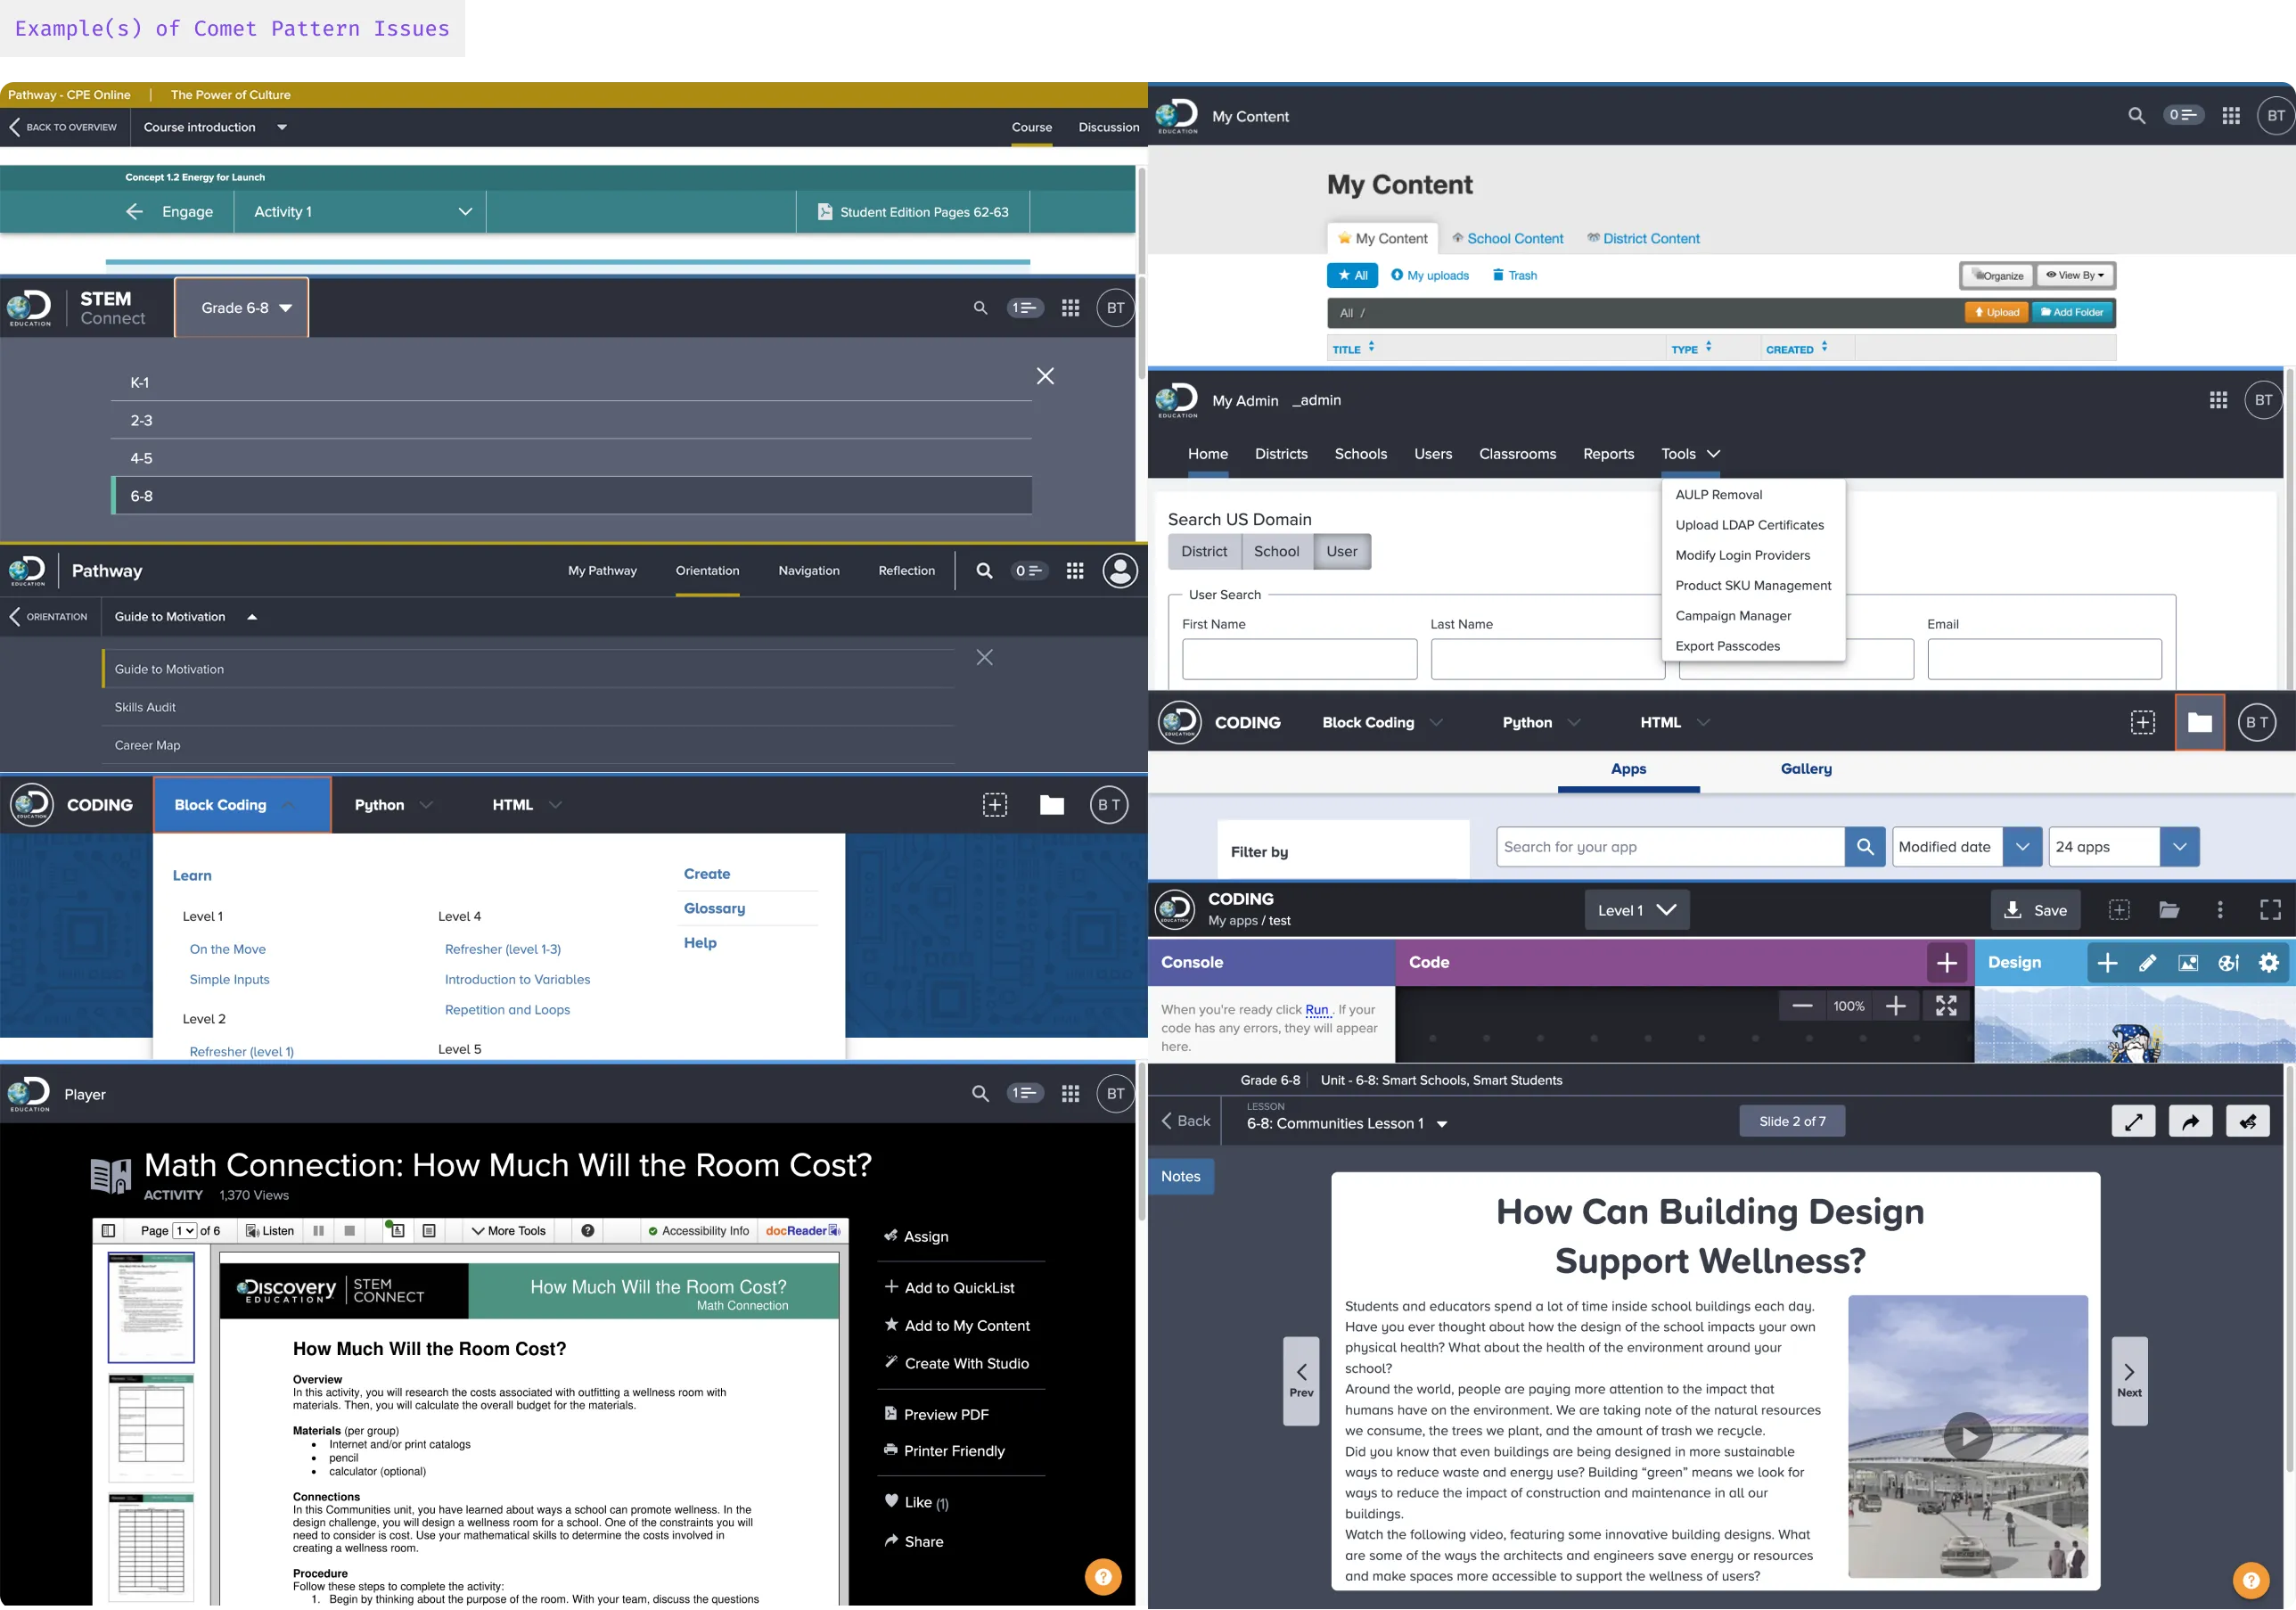
Task: Click the help question mark in docReader toolbar
Action: pos(588,1231)
